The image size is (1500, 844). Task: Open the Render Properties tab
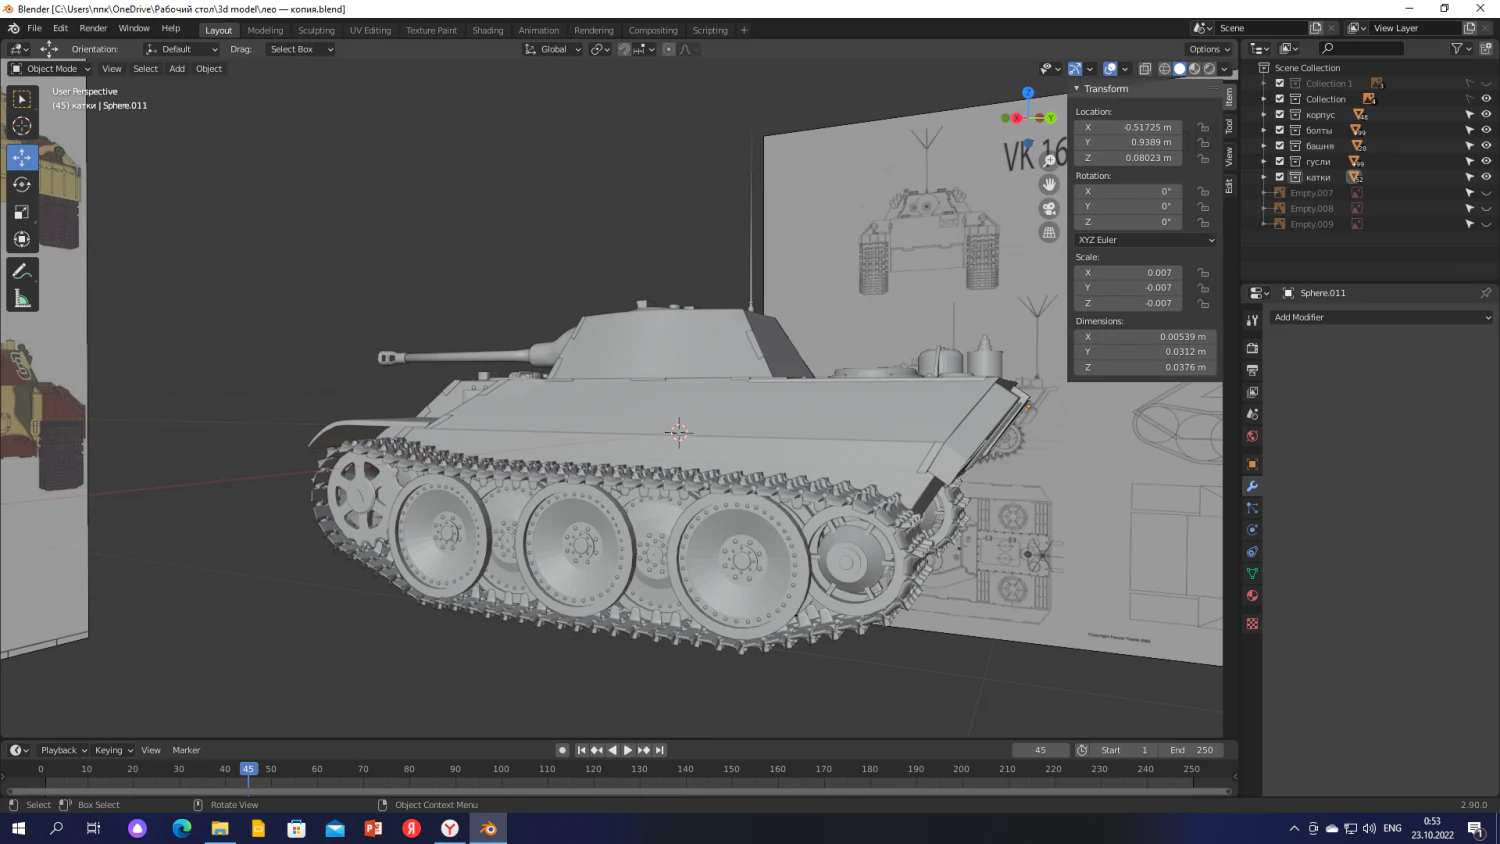point(1252,348)
